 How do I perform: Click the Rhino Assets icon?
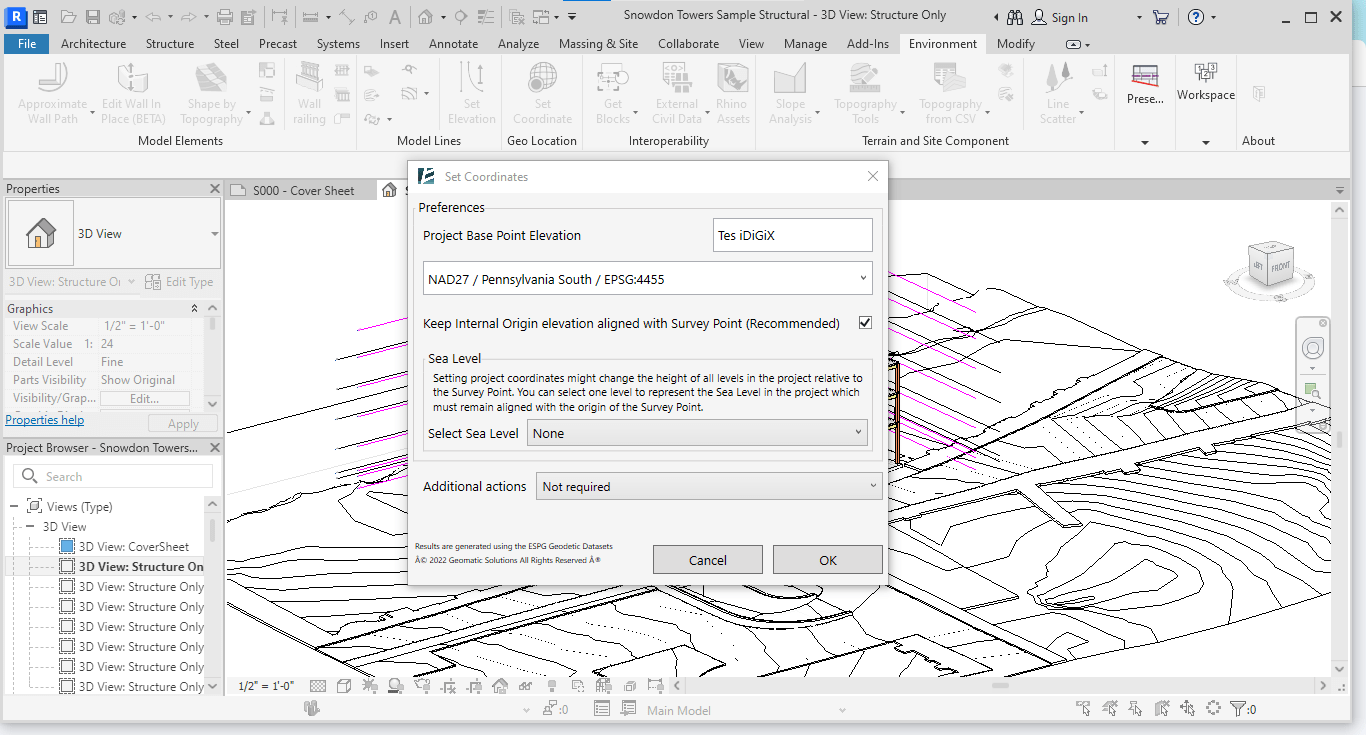click(733, 77)
